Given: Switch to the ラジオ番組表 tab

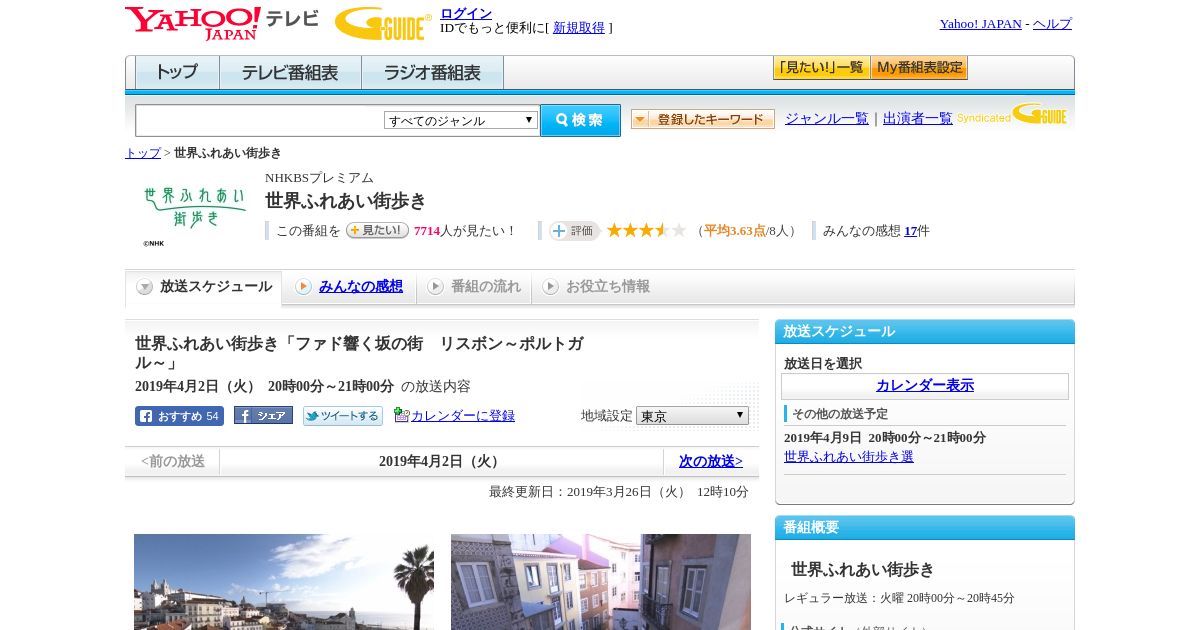Looking at the screenshot, I should coord(432,73).
